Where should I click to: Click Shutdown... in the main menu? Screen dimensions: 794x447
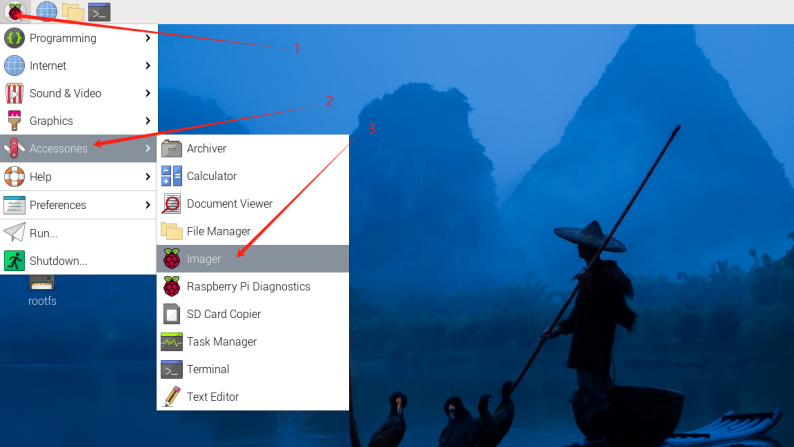coord(58,261)
